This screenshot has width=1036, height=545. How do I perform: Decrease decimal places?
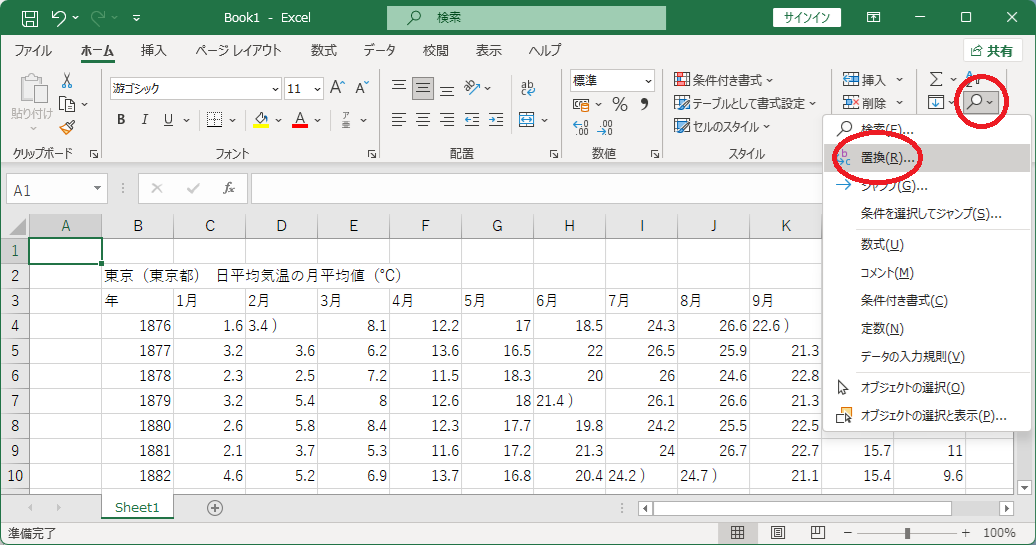pos(605,127)
